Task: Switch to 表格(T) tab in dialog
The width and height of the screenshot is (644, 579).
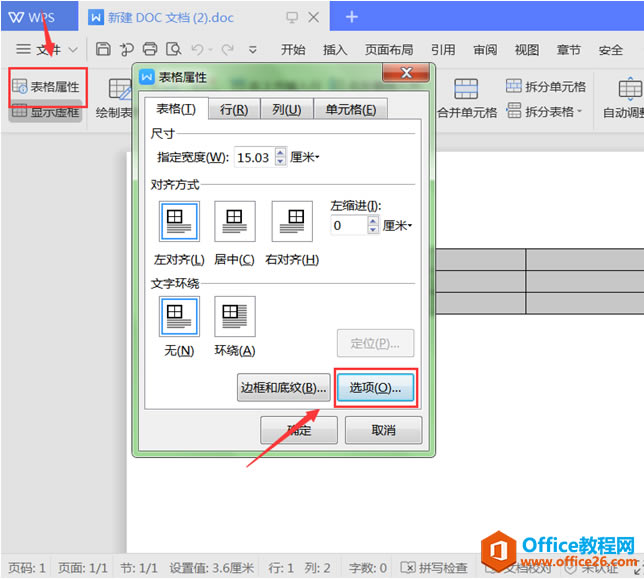Action: 176,109
